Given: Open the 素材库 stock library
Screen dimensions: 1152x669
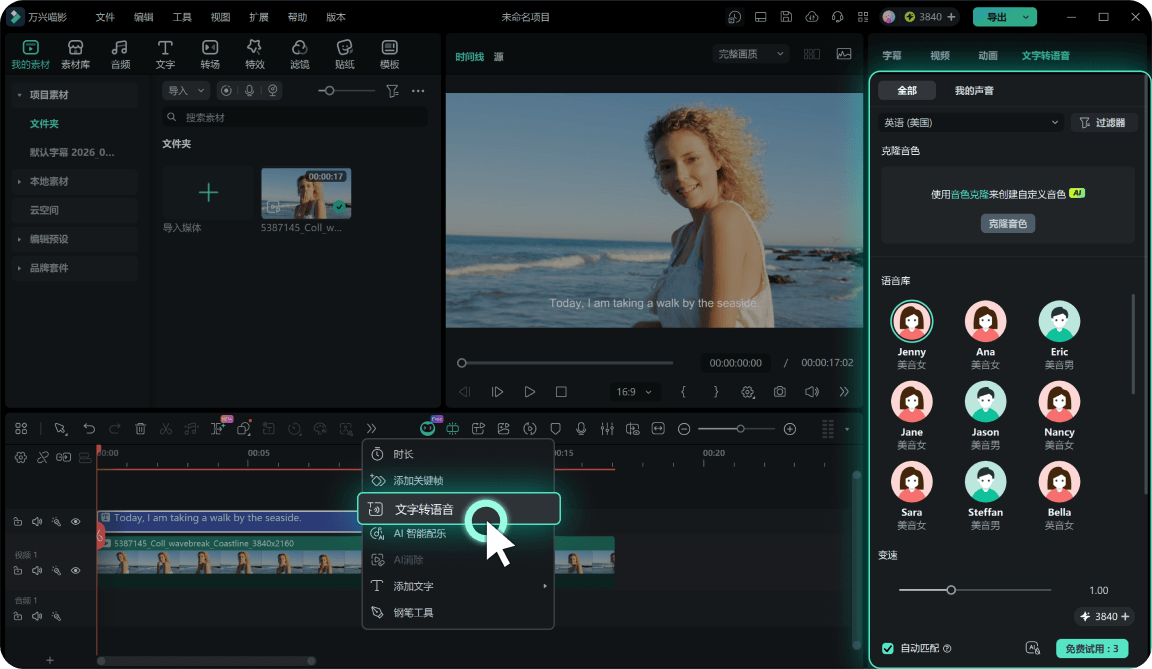Looking at the screenshot, I should 75,54.
